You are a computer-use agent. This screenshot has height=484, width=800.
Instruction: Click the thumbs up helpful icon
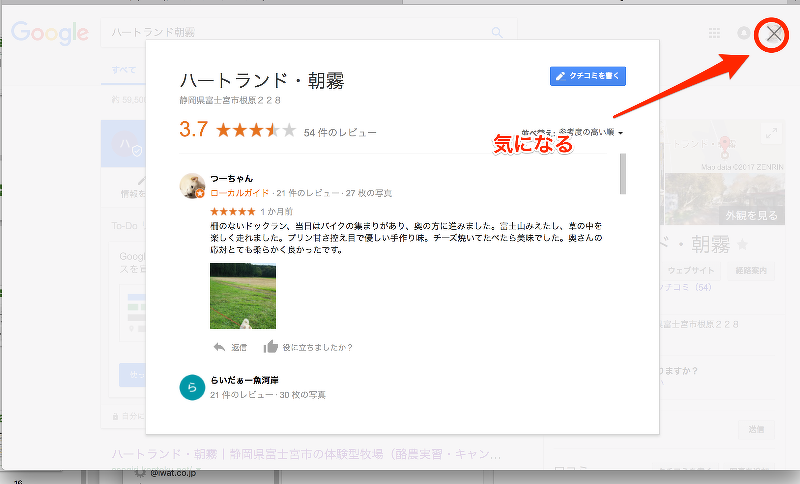(270, 347)
